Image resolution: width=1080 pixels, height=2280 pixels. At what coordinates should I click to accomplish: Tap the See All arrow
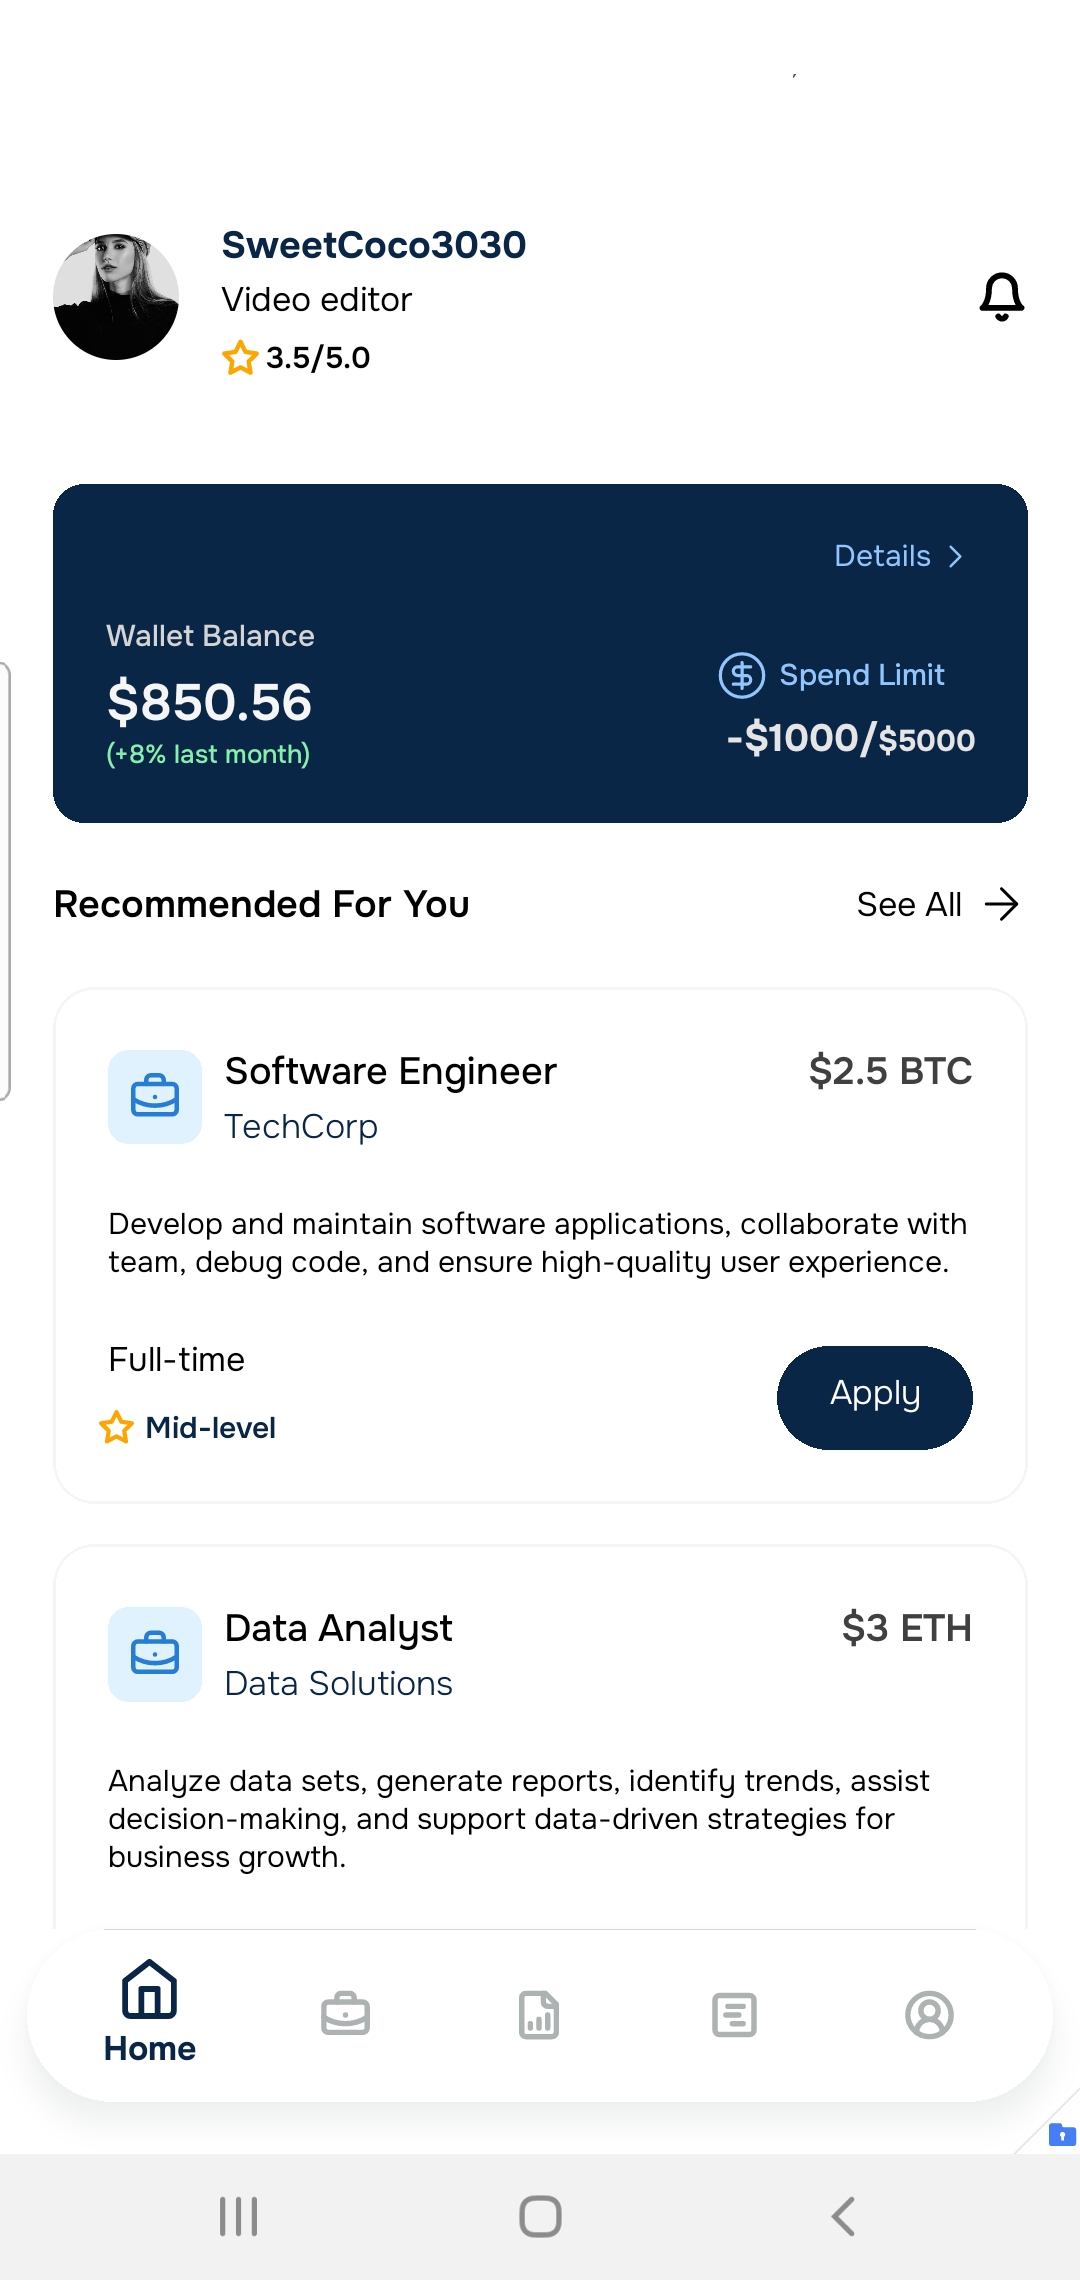pos(1001,904)
